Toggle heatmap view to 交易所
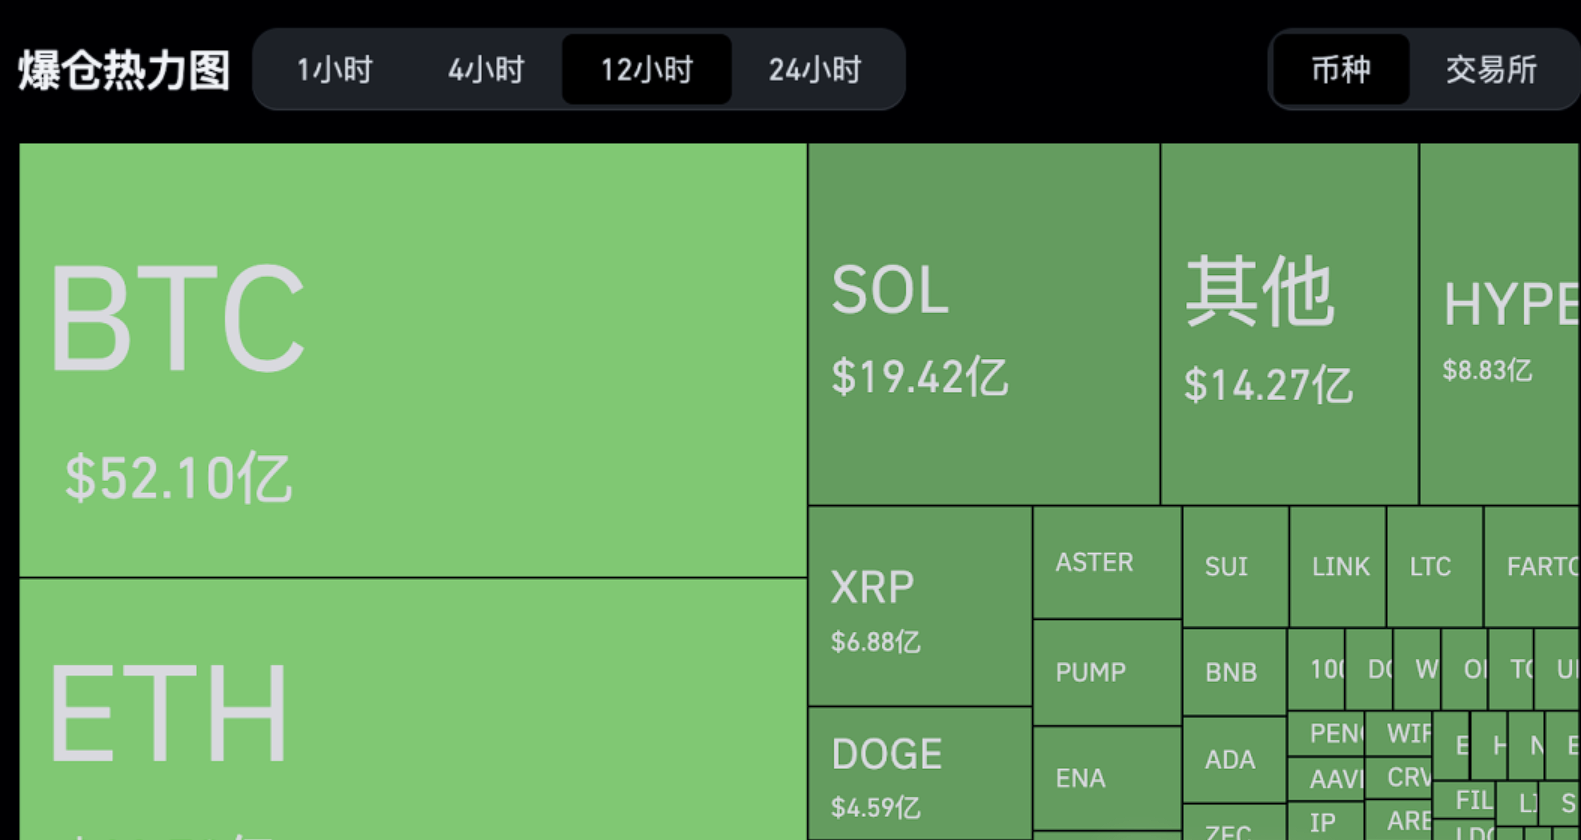The height and width of the screenshot is (840, 1581). pos(1490,70)
